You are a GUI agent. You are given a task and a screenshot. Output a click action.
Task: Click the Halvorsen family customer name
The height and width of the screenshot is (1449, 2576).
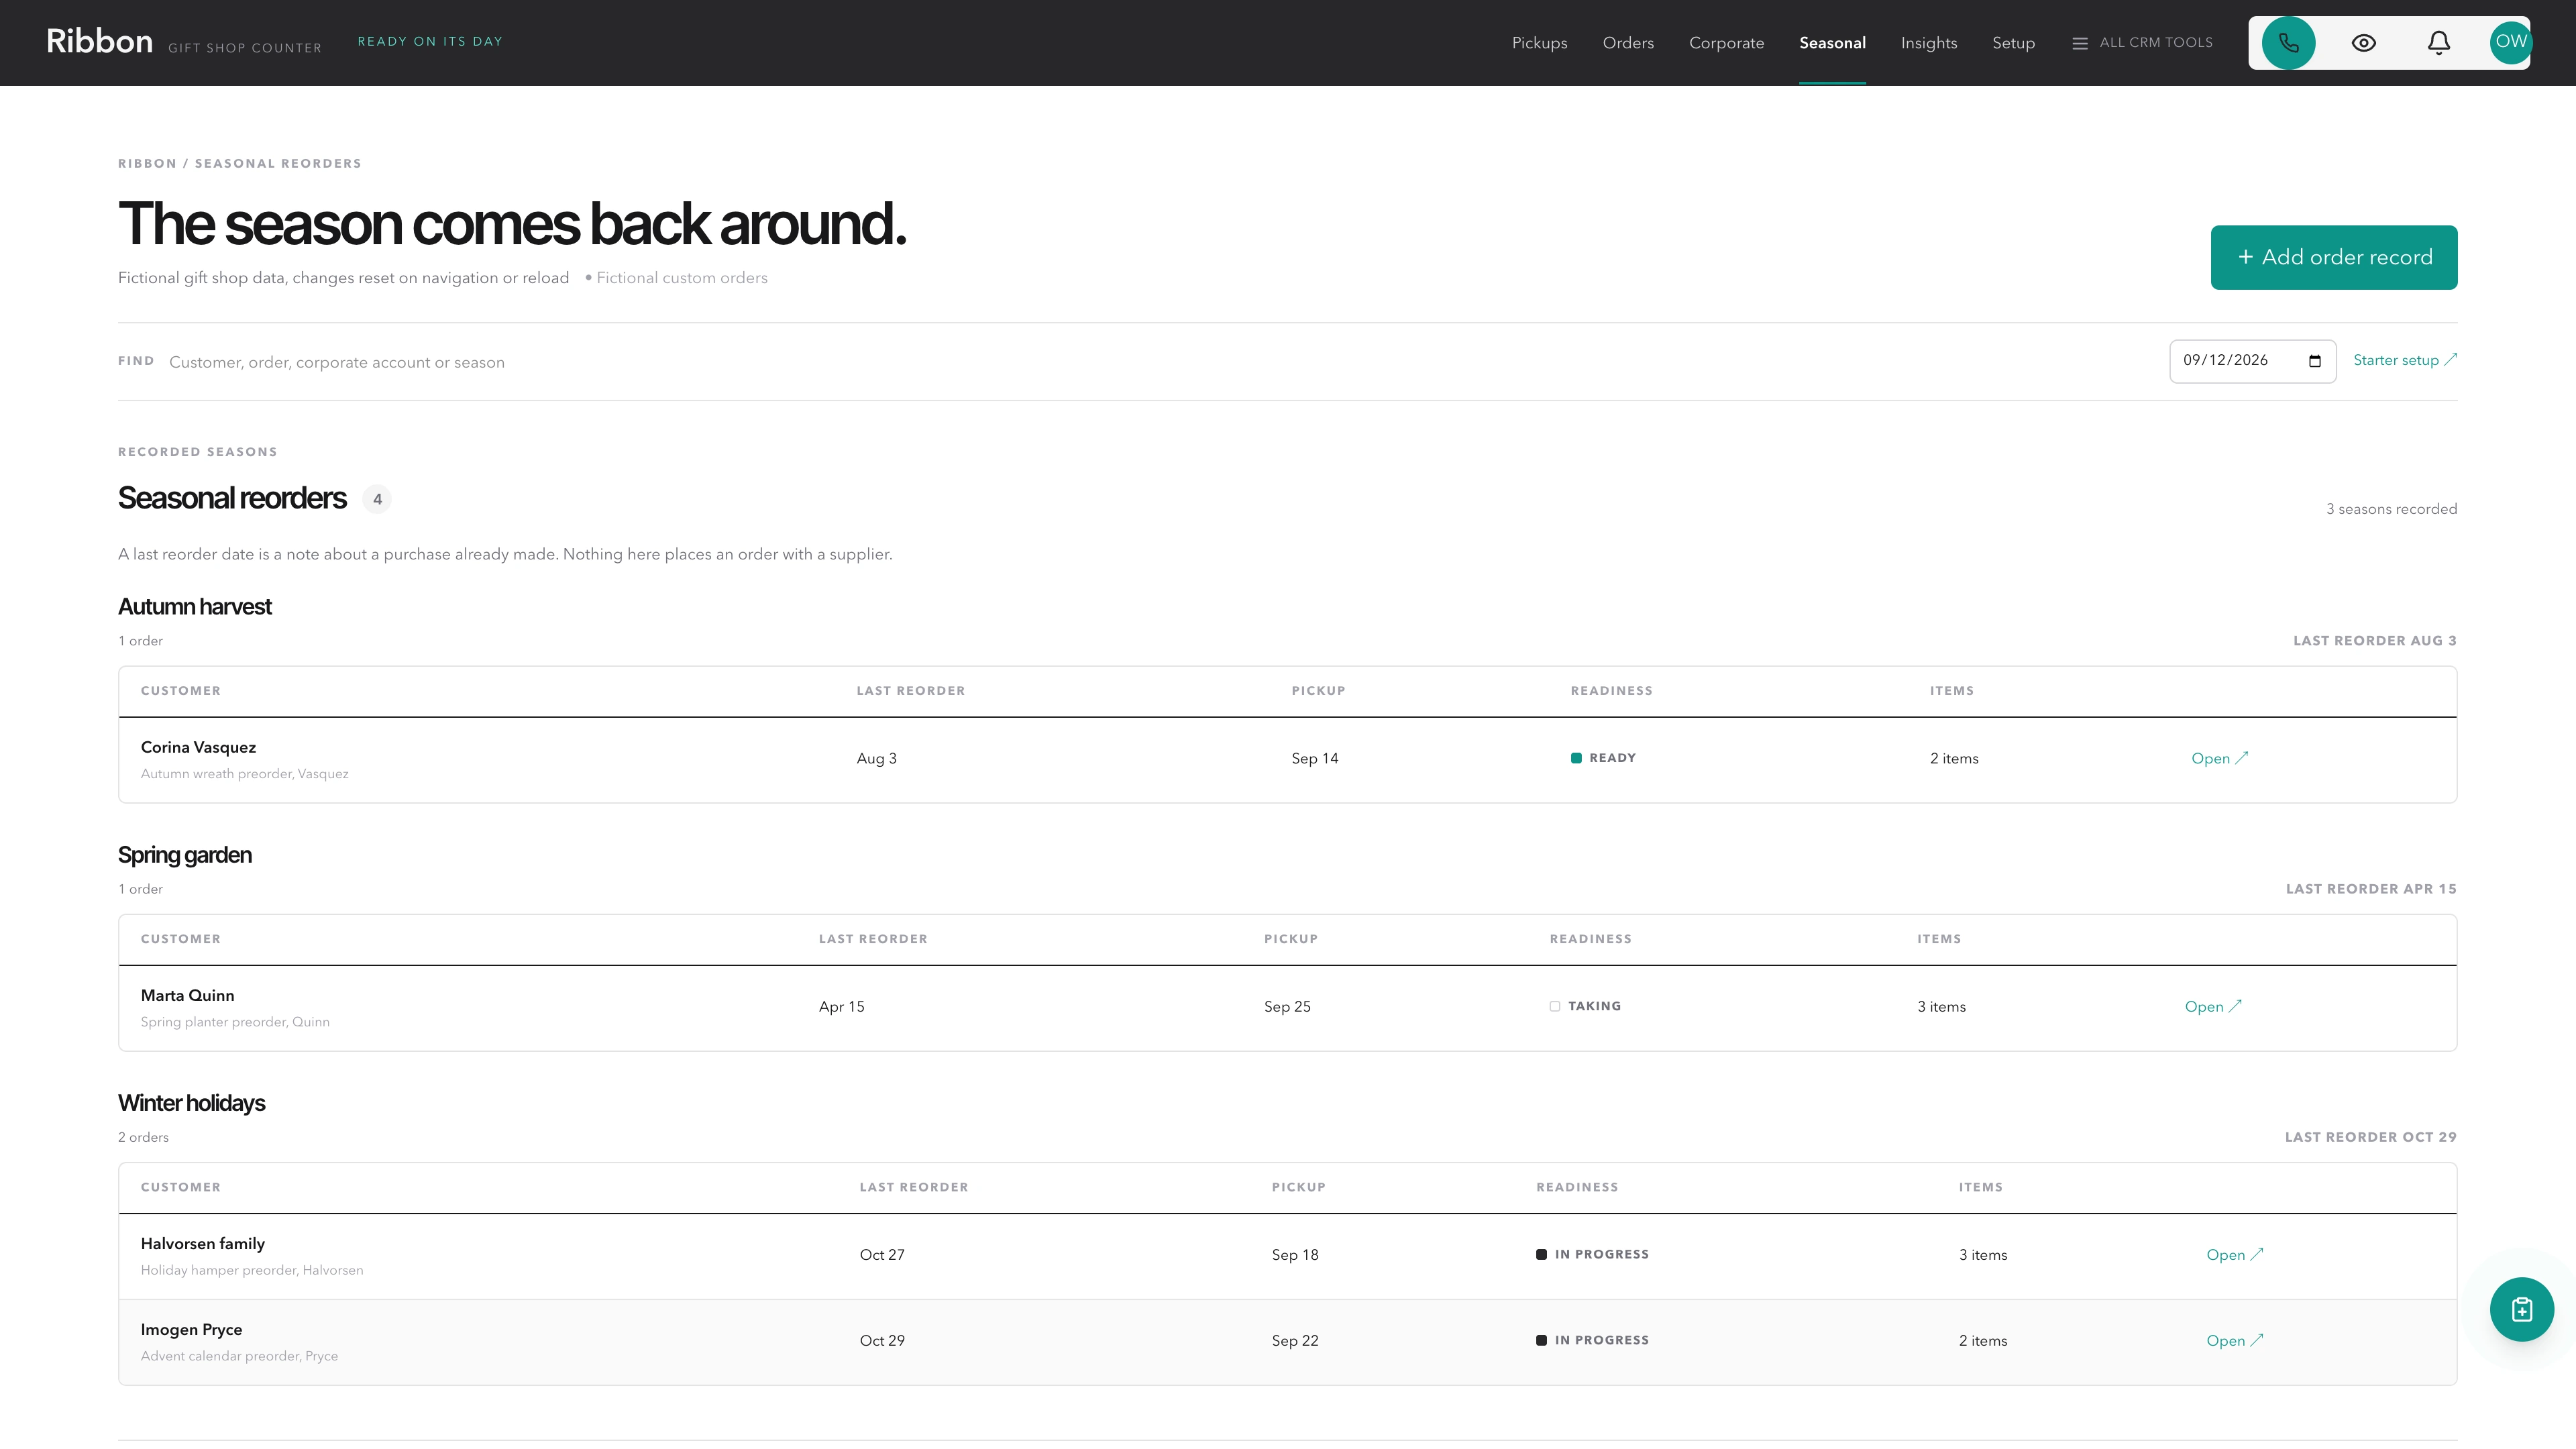[202, 1243]
